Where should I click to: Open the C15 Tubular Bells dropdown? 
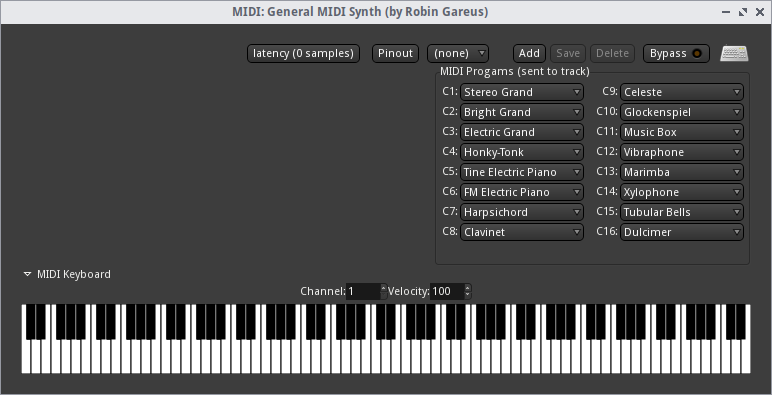coord(682,212)
